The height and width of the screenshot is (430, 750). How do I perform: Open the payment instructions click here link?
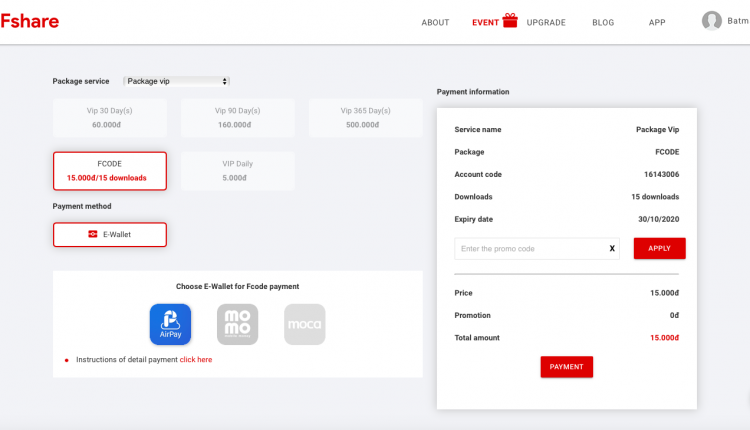click(196, 360)
